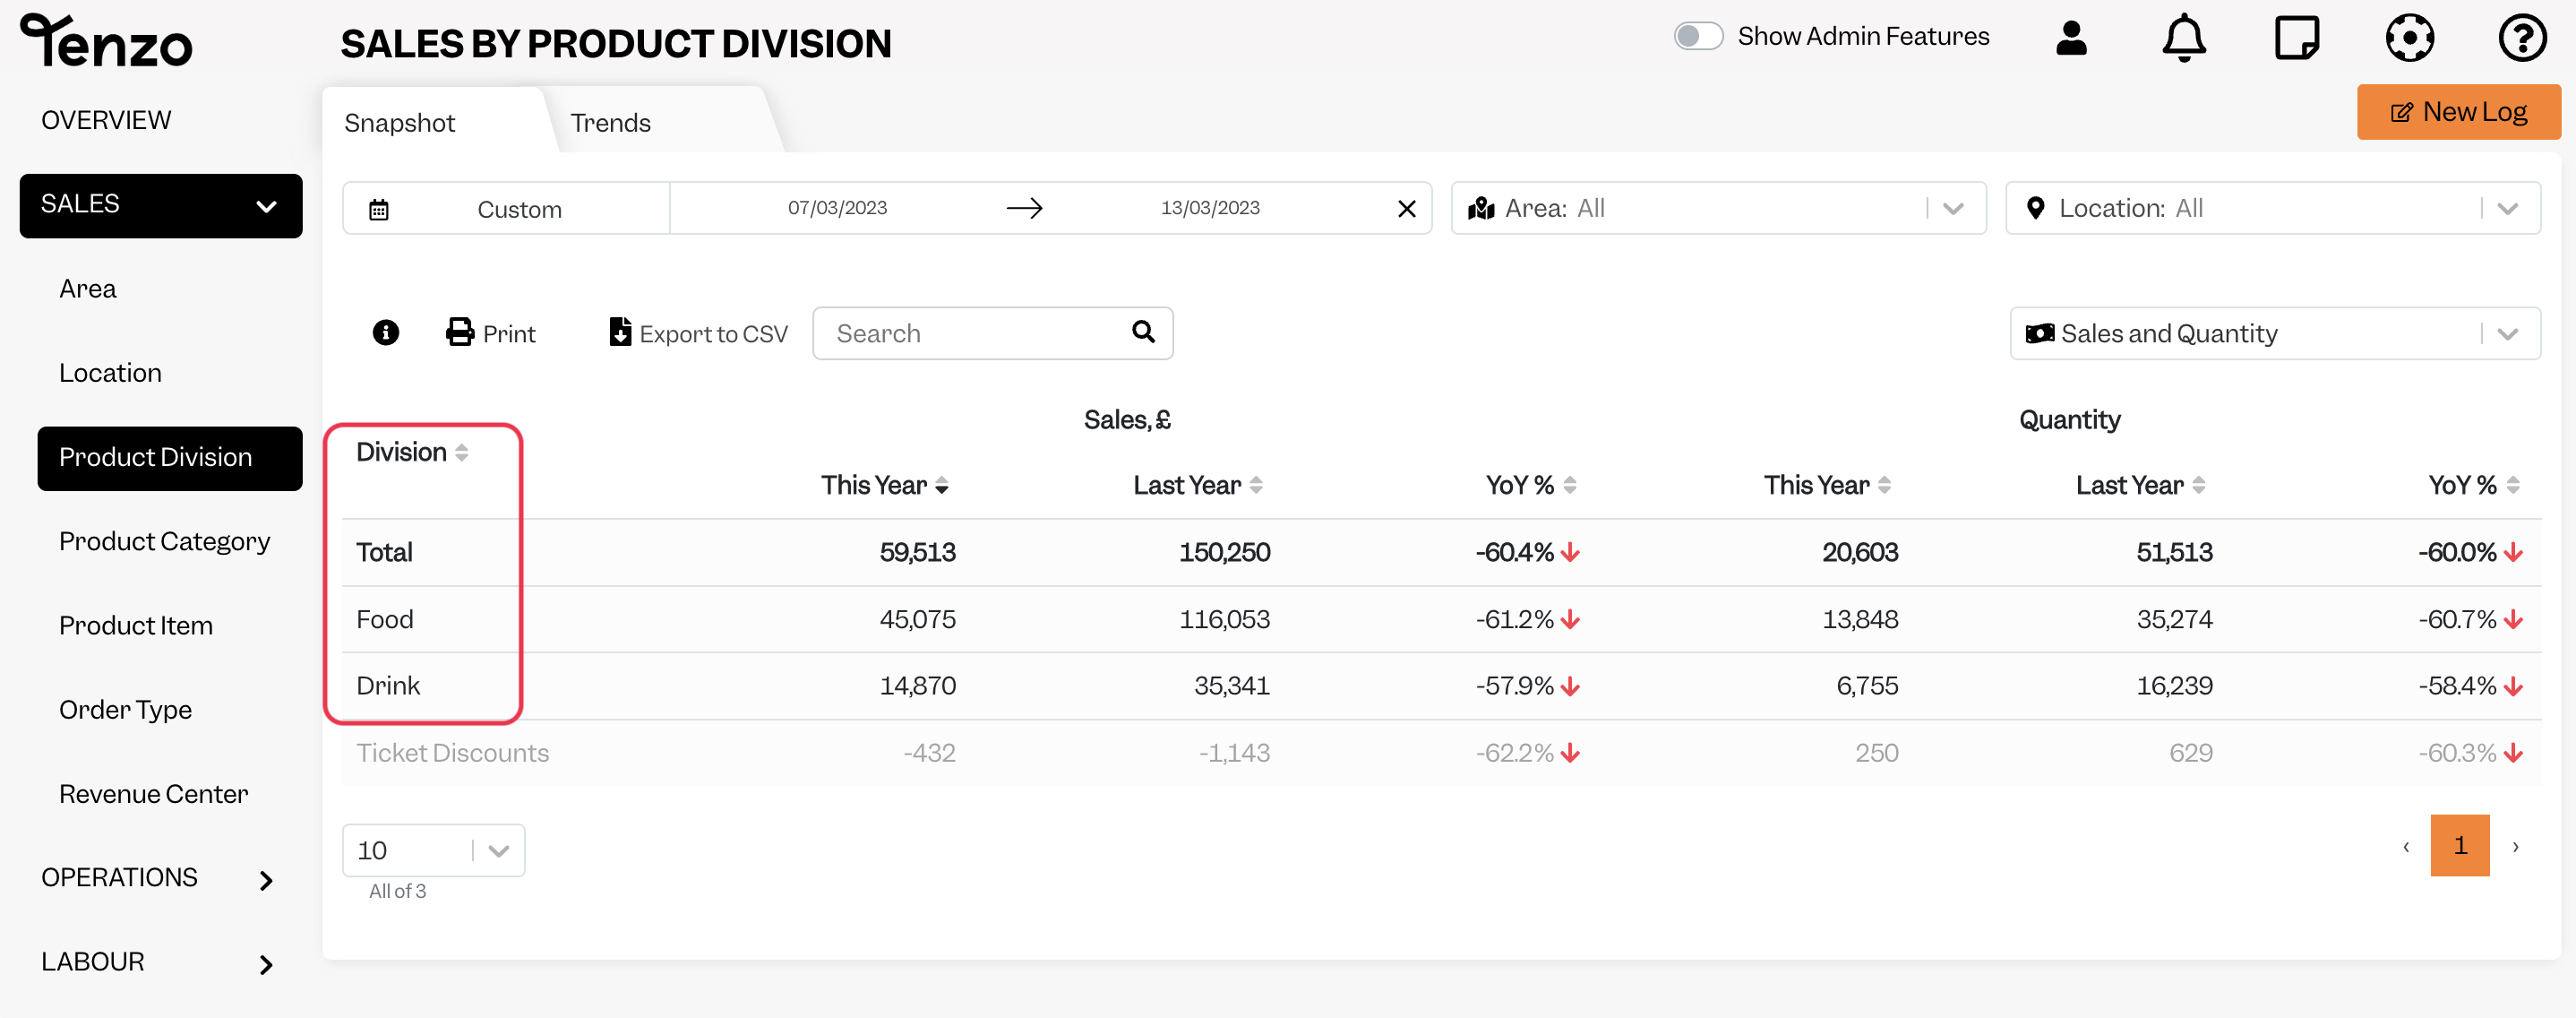The image size is (2576, 1018).
Task: Open the calendar date picker icon
Action: 379,209
